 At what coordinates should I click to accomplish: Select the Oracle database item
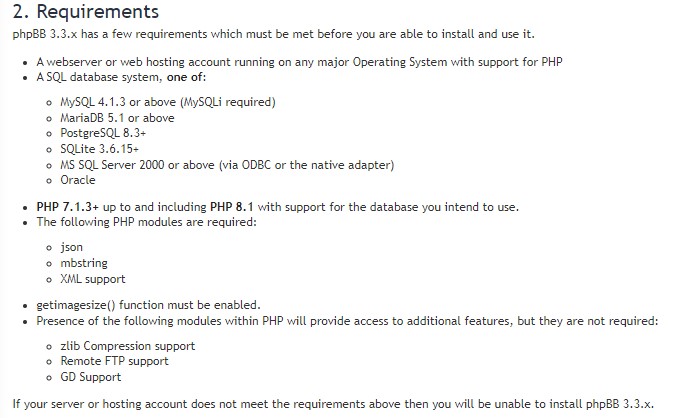(x=78, y=180)
